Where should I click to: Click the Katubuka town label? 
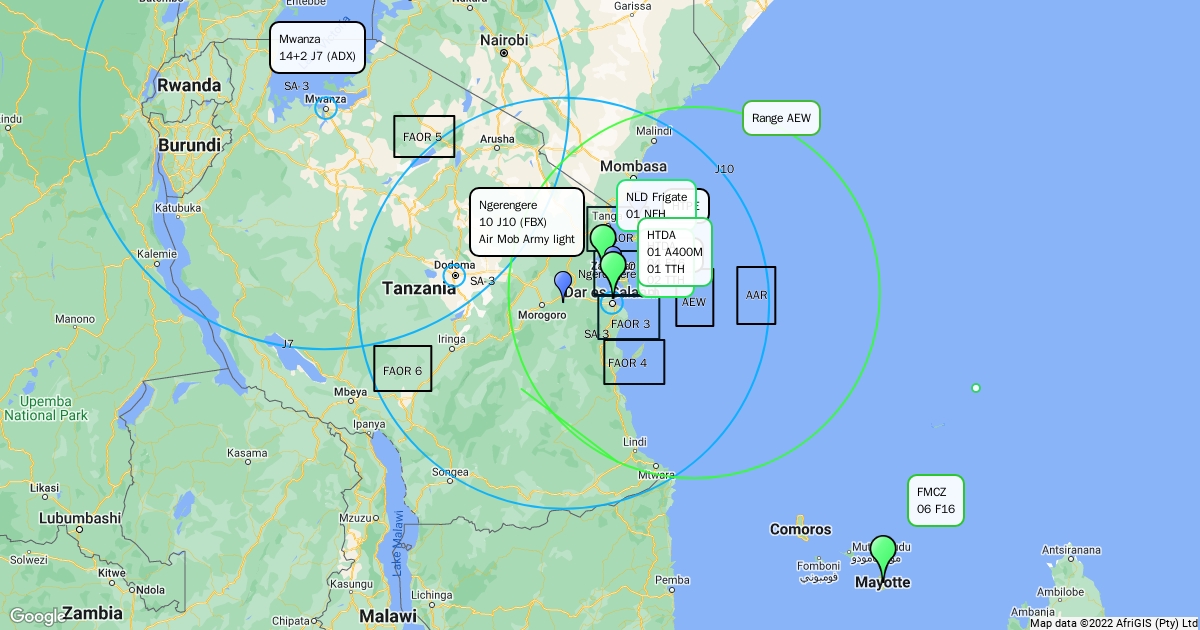[x=178, y=208]
